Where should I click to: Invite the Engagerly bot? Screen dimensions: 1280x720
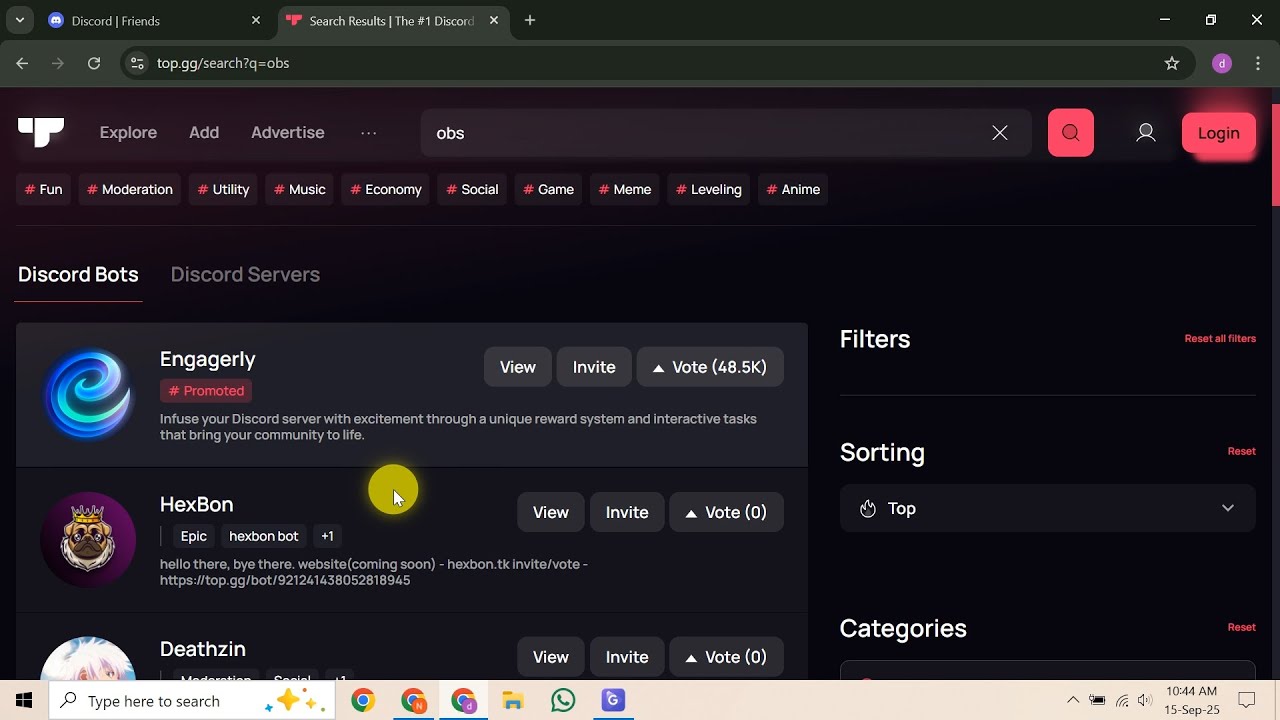point(594,367)
